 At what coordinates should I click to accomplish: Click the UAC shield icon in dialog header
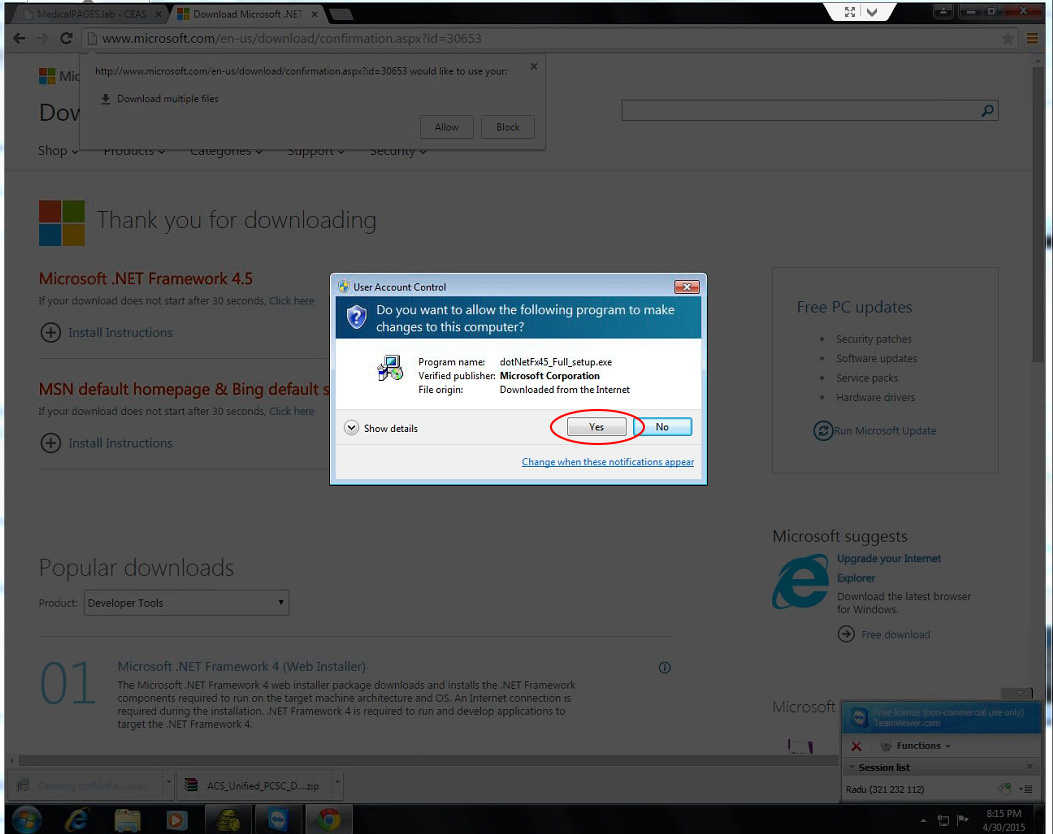pyautogui.click(x=357, y=316)
